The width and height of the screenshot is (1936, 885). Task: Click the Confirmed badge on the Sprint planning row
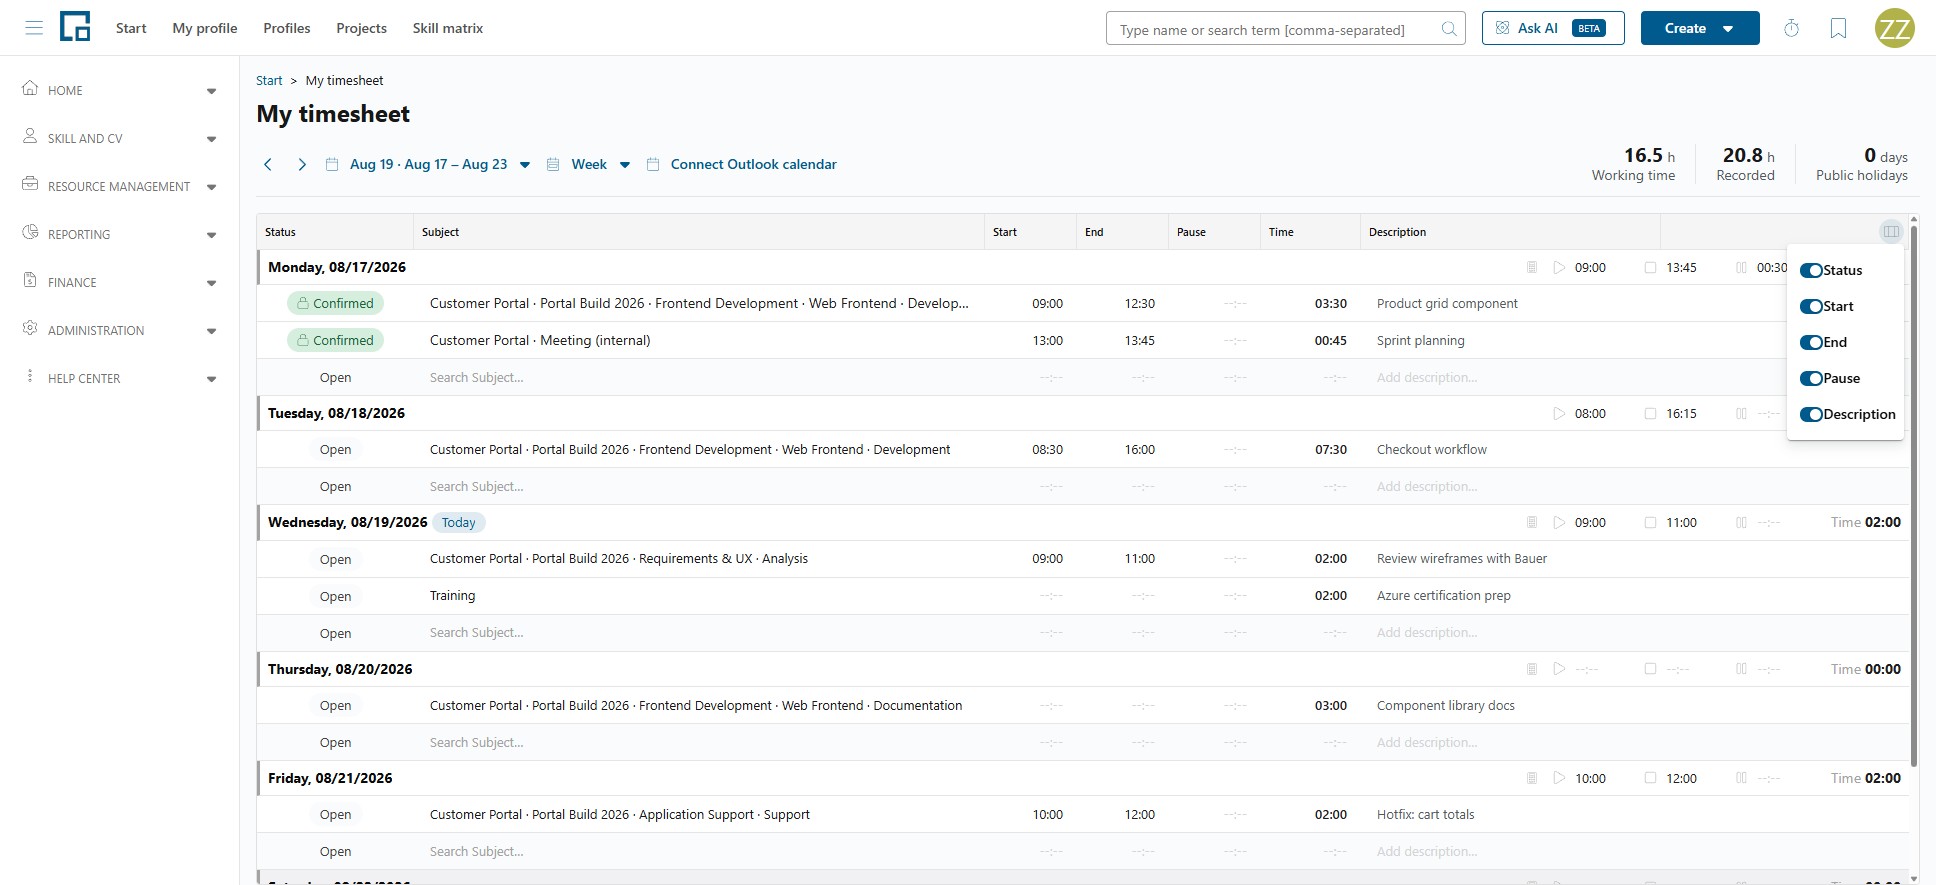335,340
